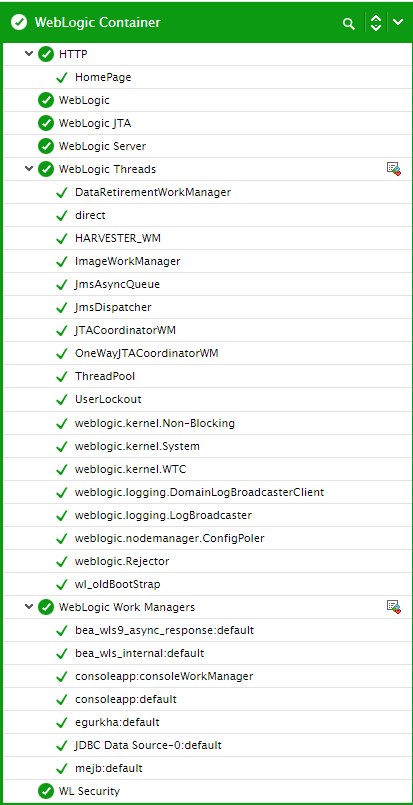Click the check mark beside ThreadPool

[x=62, y=376]
